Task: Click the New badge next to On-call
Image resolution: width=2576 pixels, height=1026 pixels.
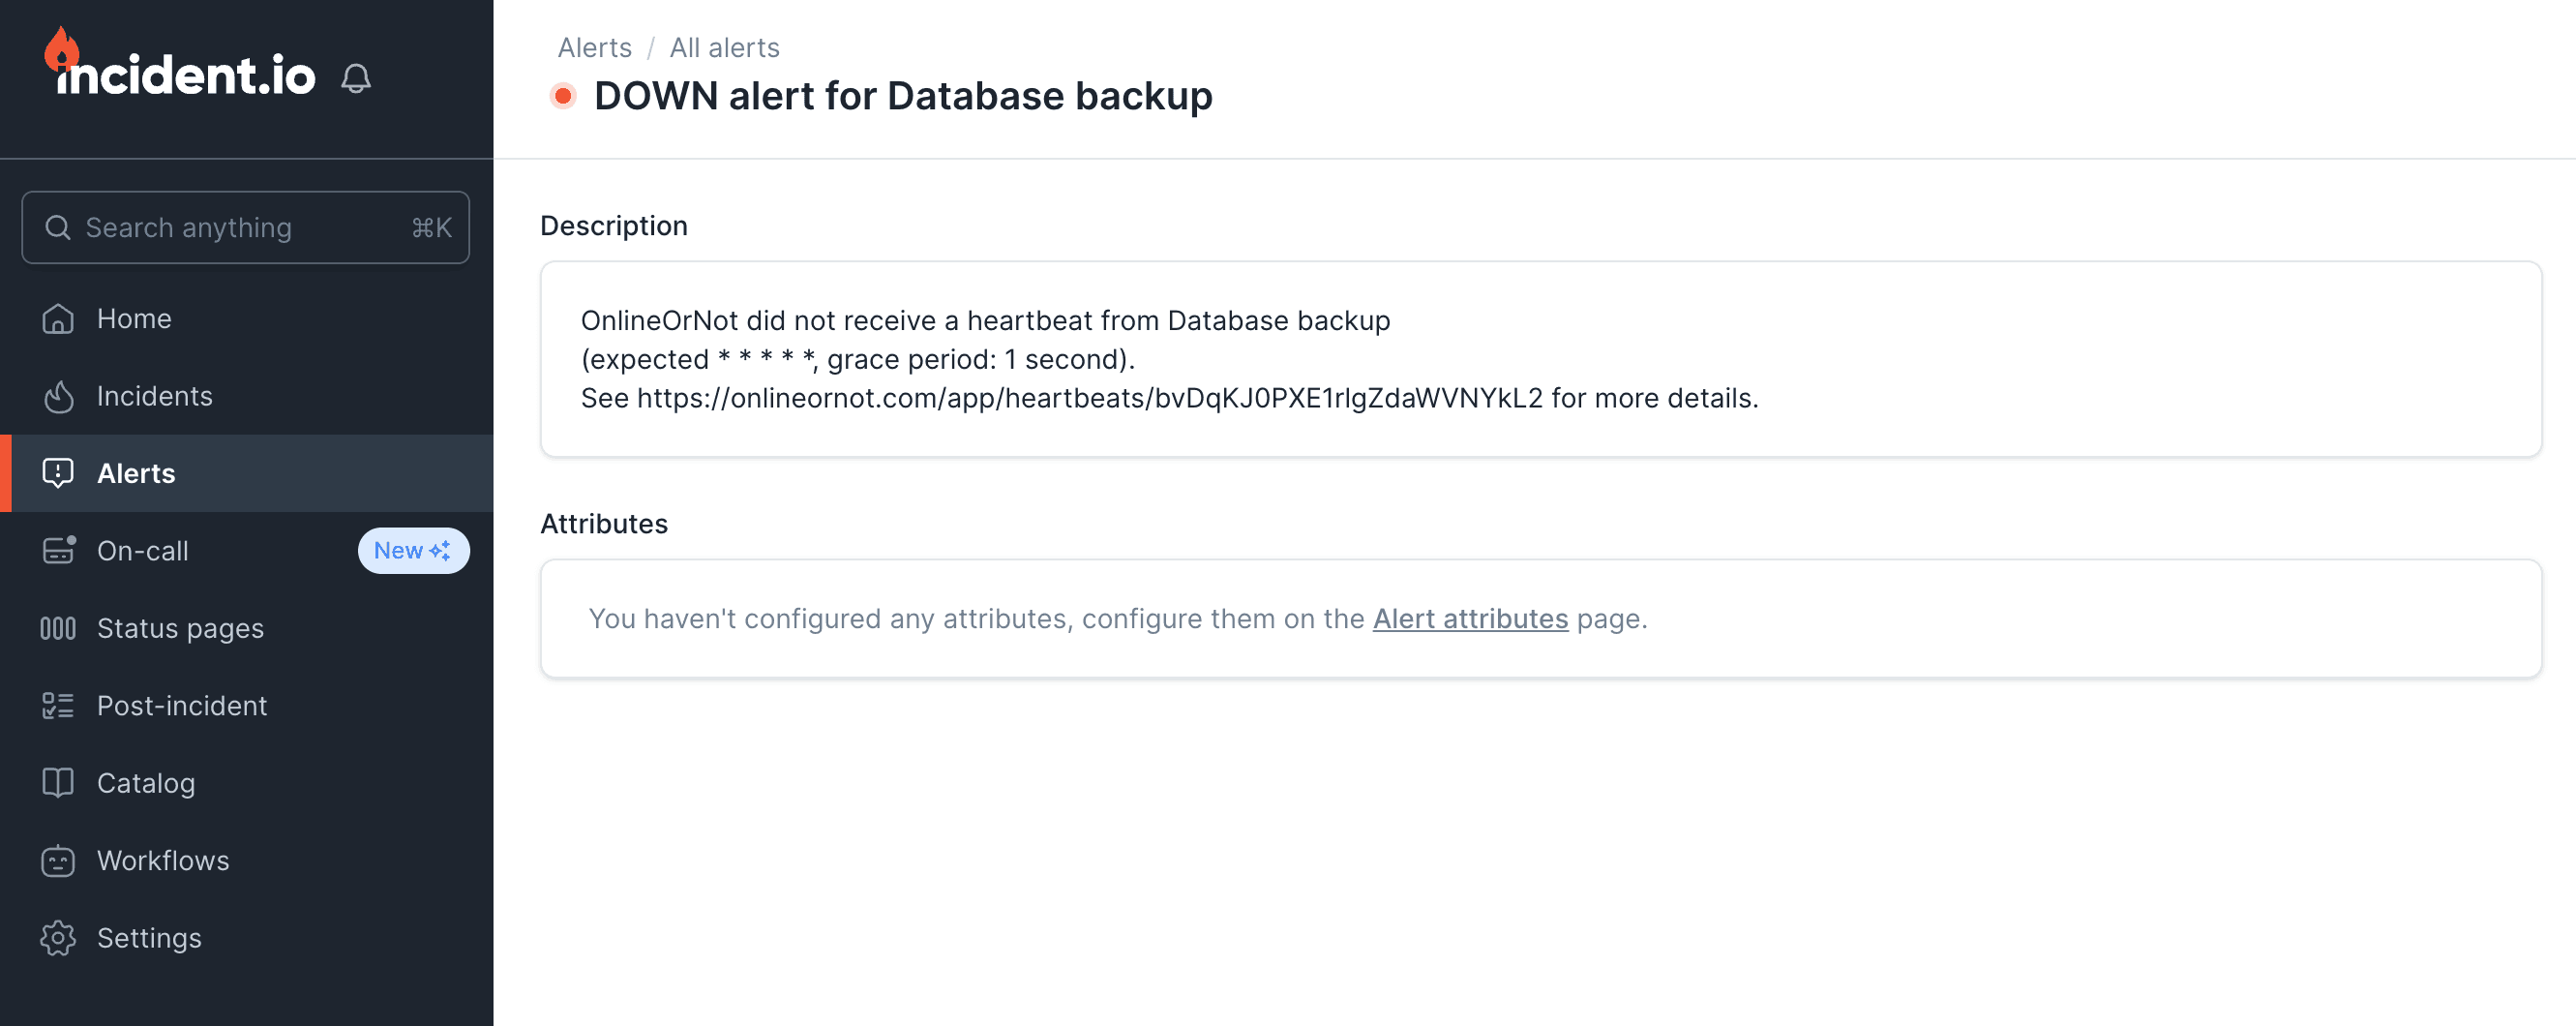Action: [x=413, y=550]
